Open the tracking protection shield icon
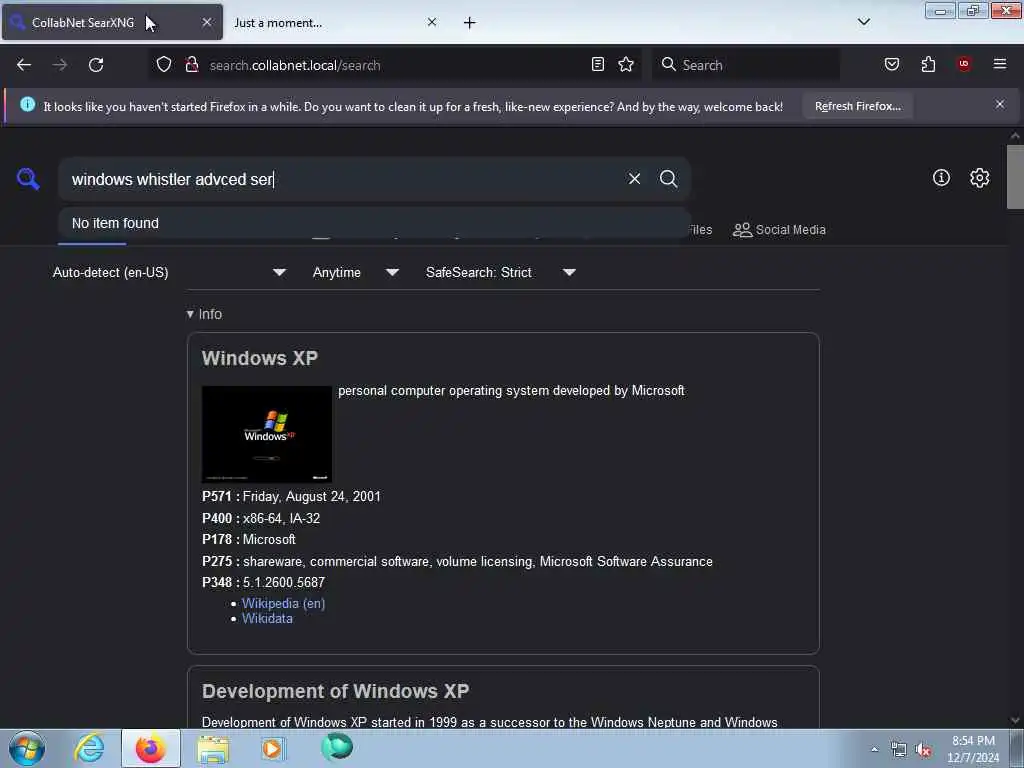This screenshot has height=768, width=1024. point(164,65)
